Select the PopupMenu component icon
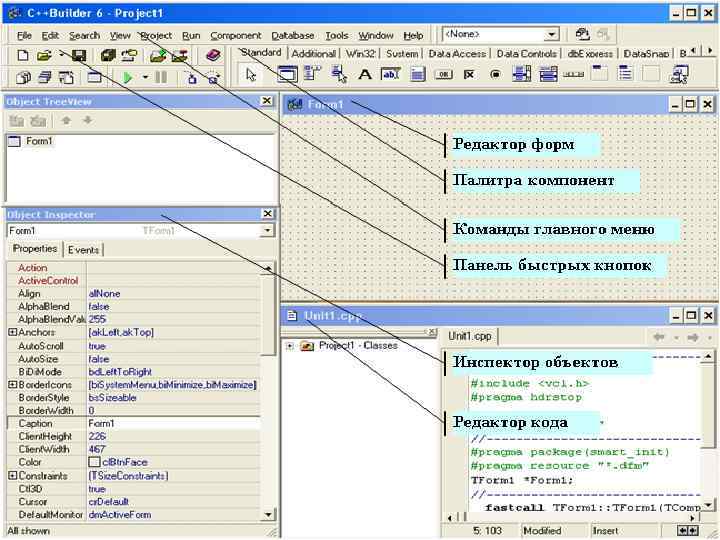The image size is (720, 540). pyautogui.click(x=339, y=74)
